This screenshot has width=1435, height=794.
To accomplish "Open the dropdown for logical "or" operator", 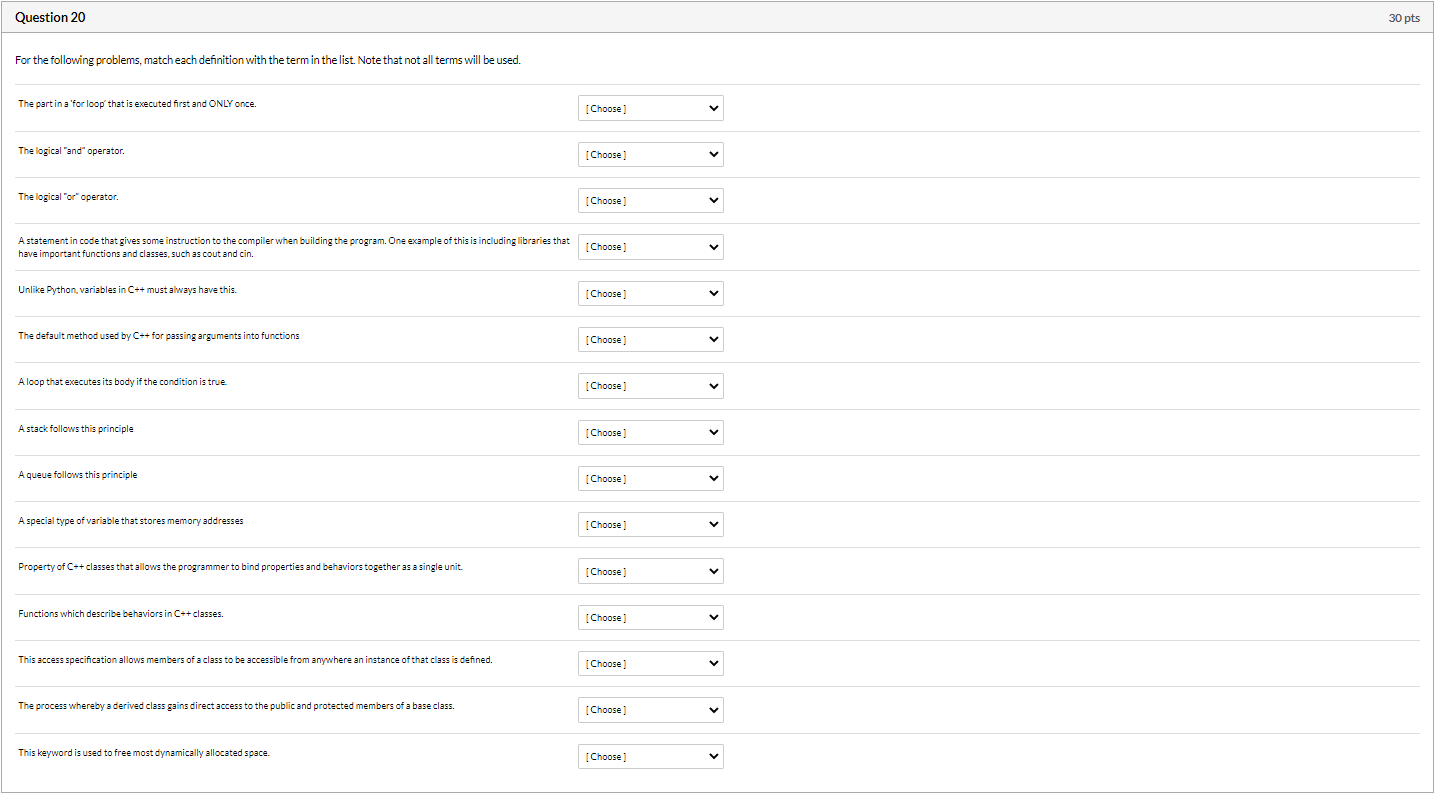I will [x=651, y=201].
